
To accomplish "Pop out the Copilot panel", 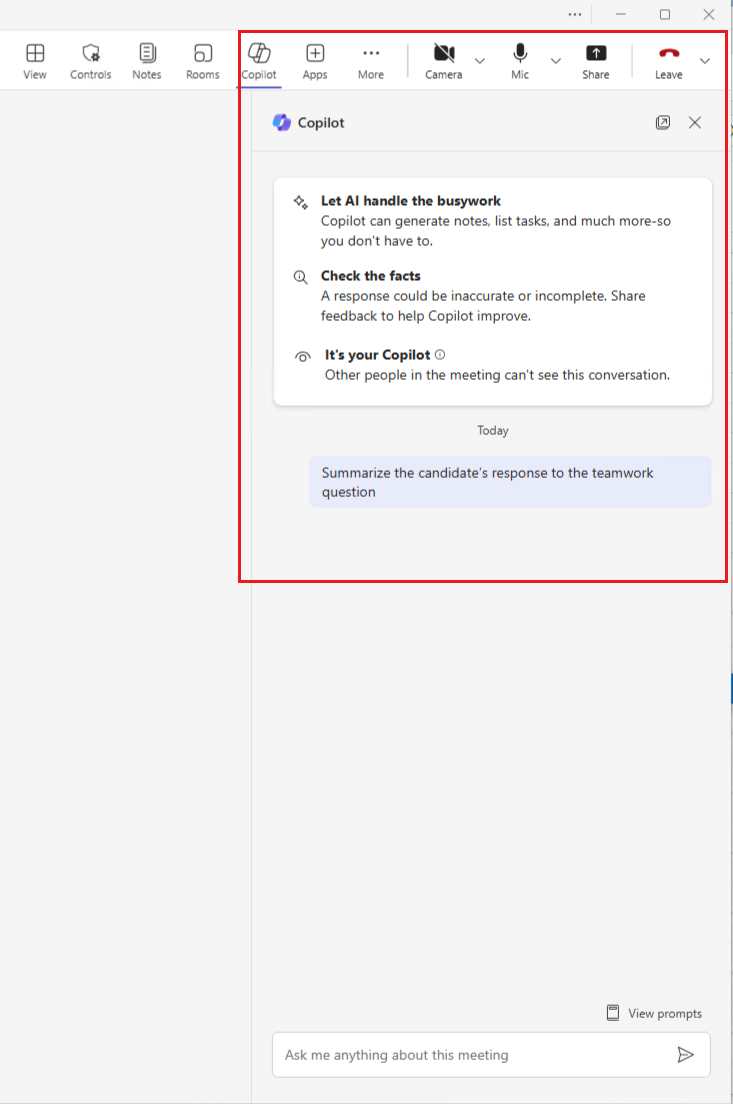I will coord(663,123).
